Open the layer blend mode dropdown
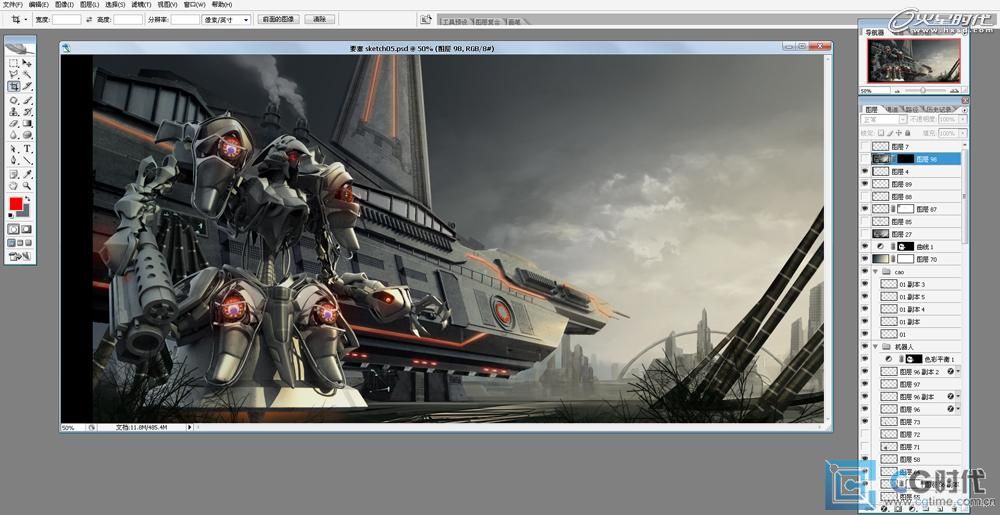Image resolution: width=1000 pixels, height=515 pixels. pos(885,119)
